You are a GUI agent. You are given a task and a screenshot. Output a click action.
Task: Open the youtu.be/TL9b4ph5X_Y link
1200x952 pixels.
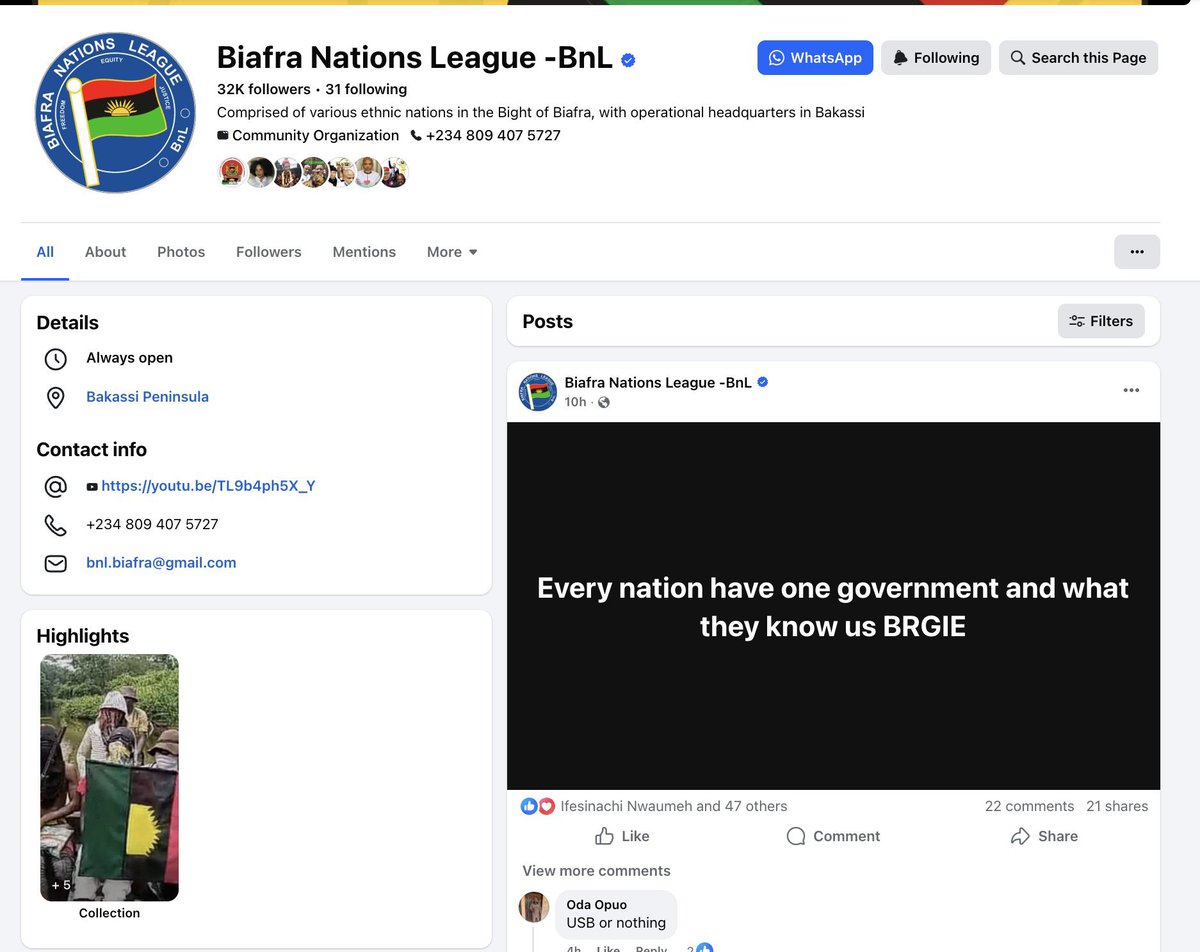[208, 486]
